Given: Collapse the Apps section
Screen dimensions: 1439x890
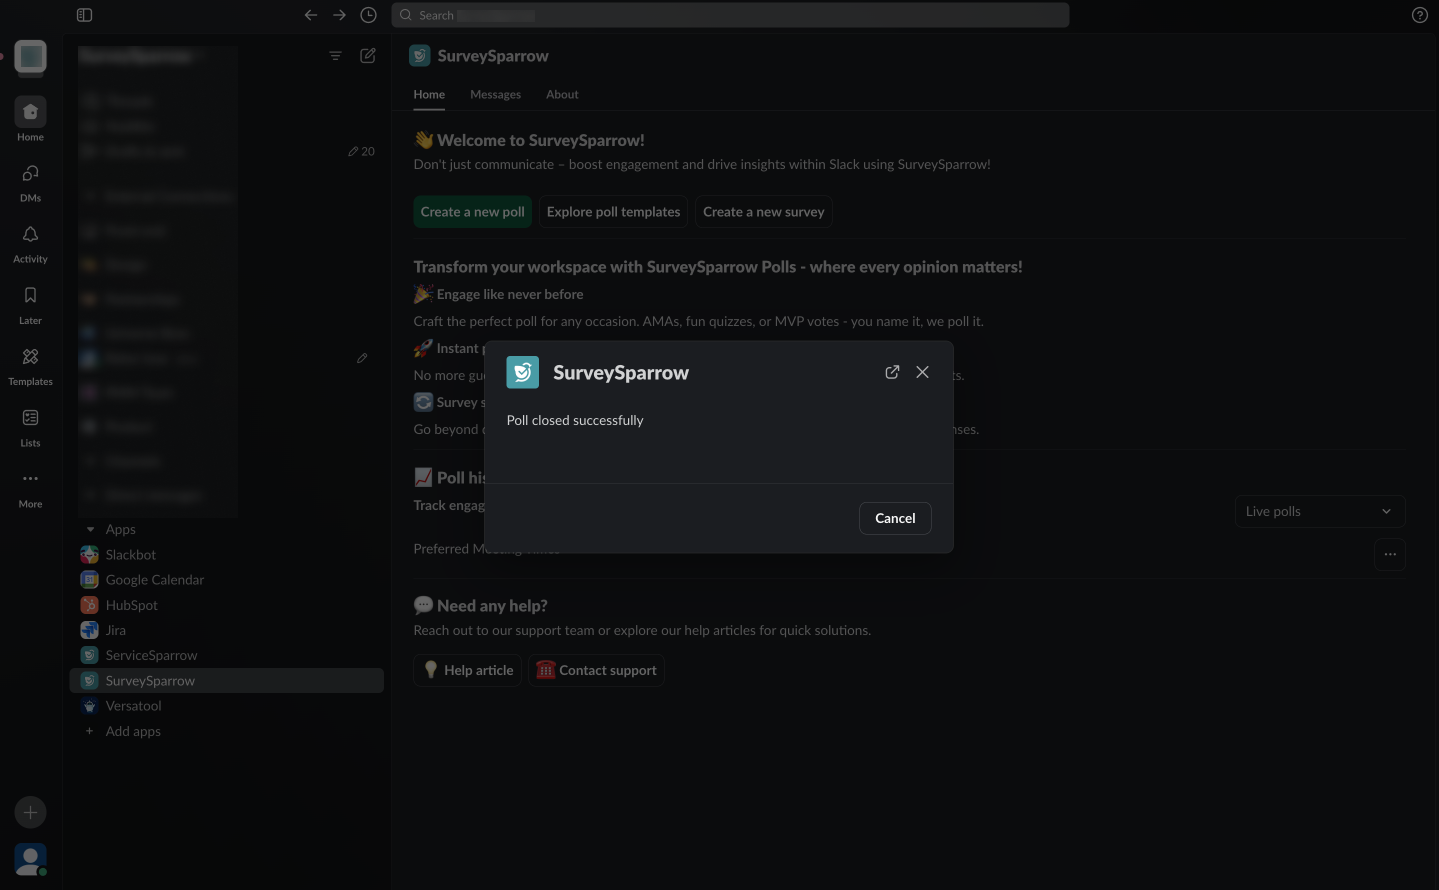Looking at the screenshot, I should (x=91, y=529).
